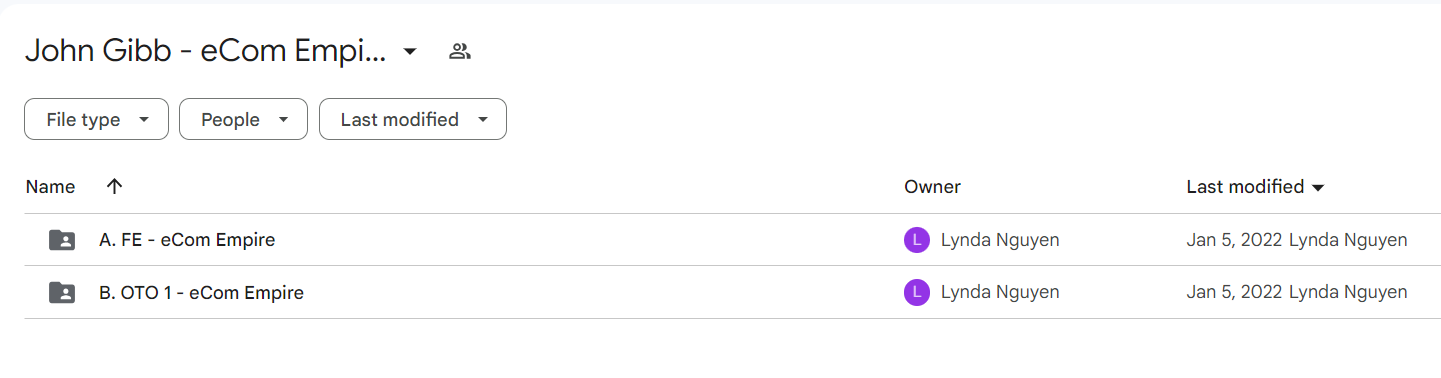Click the John Gibb - eCom Empi... folder title
Screen dimensions: 1441x378
click(x=205, y=51)
